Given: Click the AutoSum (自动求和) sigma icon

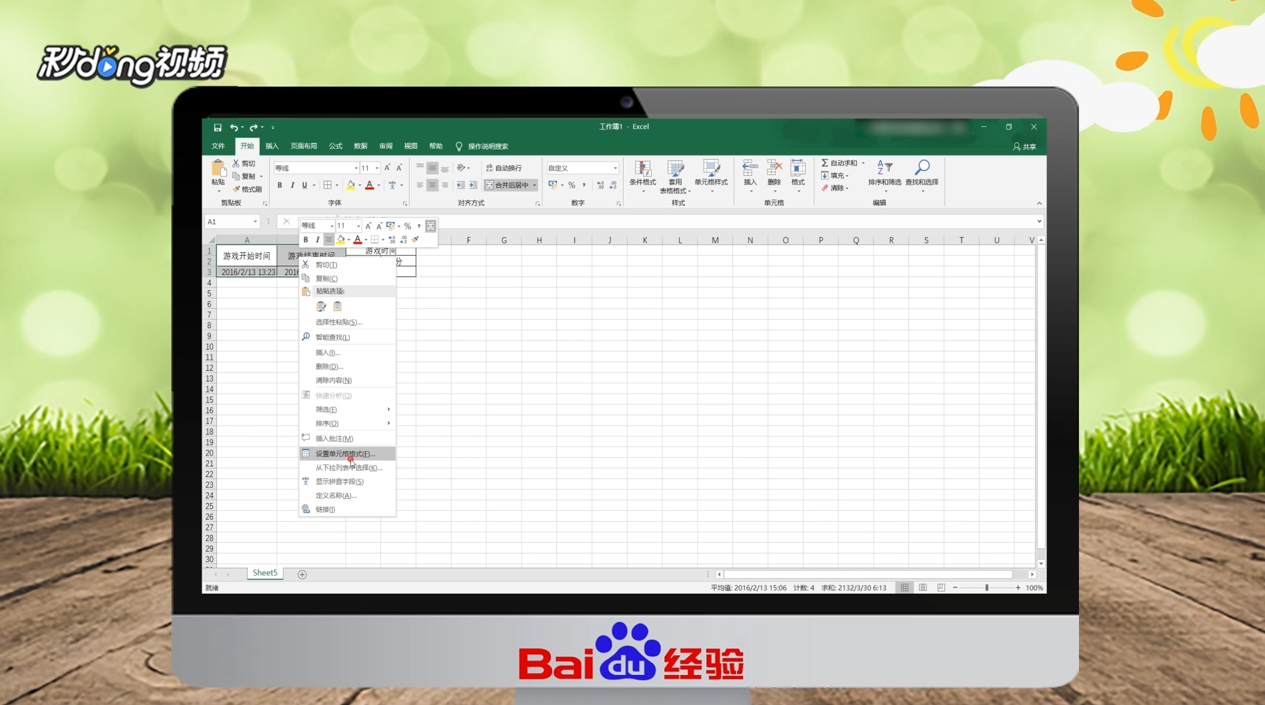Looking at the screenshot, I should (x=825, y=163).
